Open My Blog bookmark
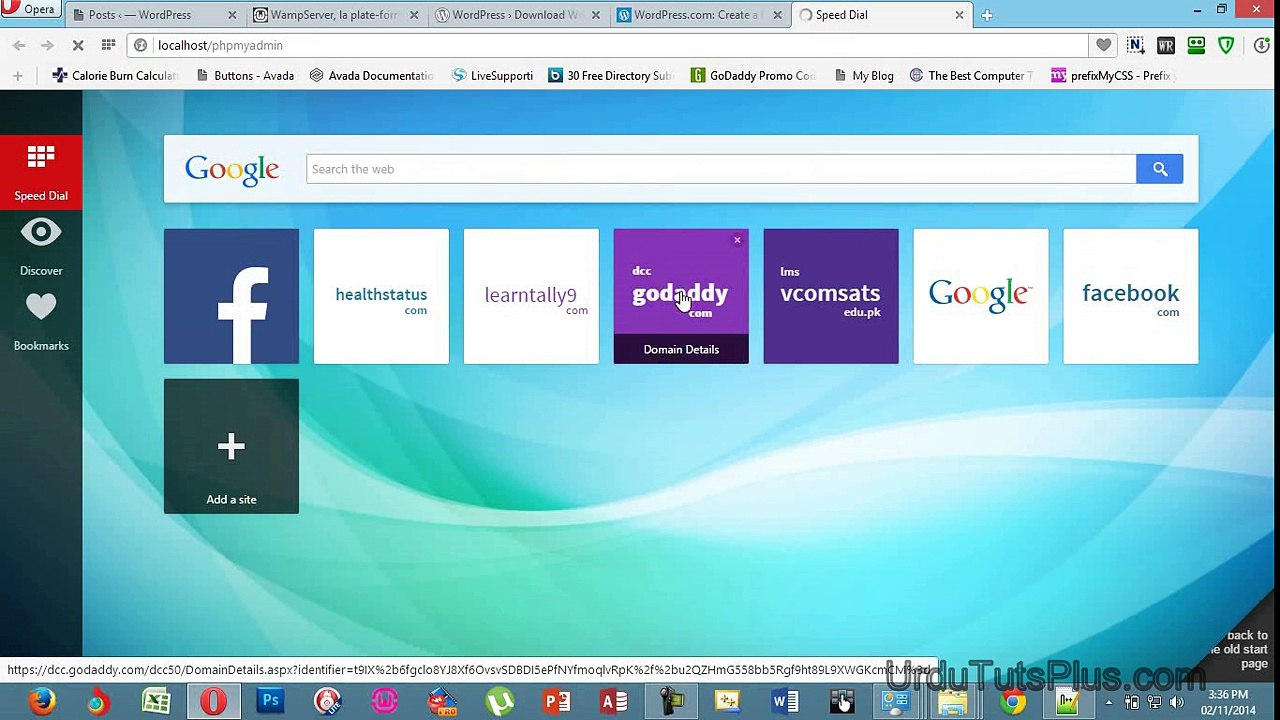This screenshot has height=720, width=1280. [863, 75]
